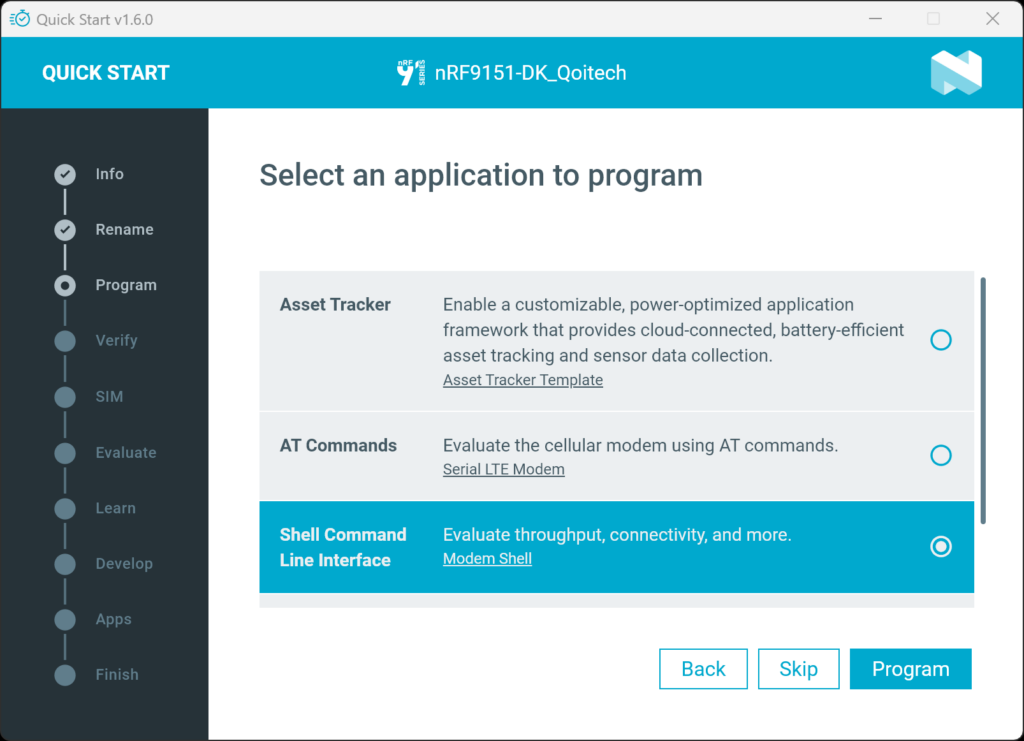Open the Modem Shell link
This screenshot has width=1024, height=741.
487,559
